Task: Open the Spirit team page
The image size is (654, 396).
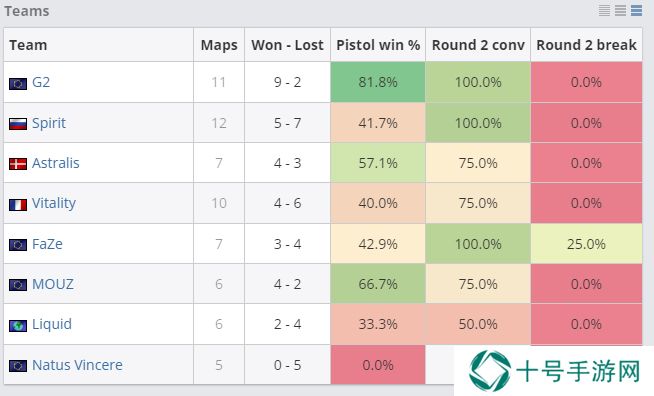Action: tap(49, 123)
